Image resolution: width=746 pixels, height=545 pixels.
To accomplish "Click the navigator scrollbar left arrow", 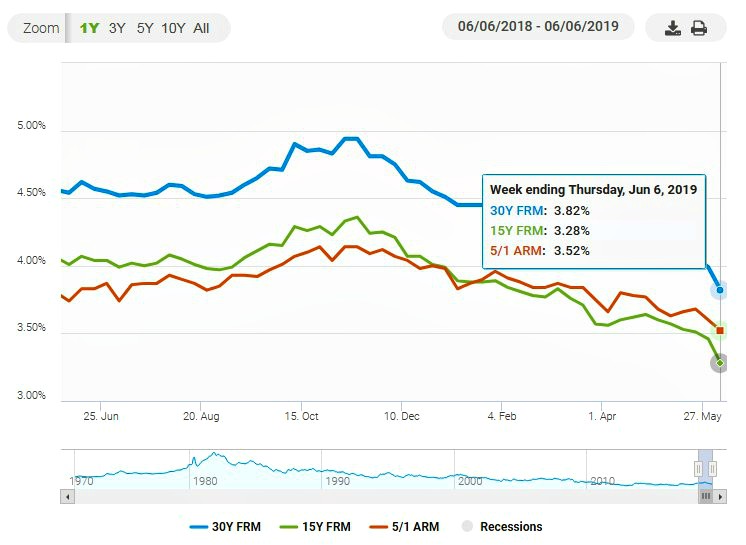I will pyautogui.click(x=68, y=497).
